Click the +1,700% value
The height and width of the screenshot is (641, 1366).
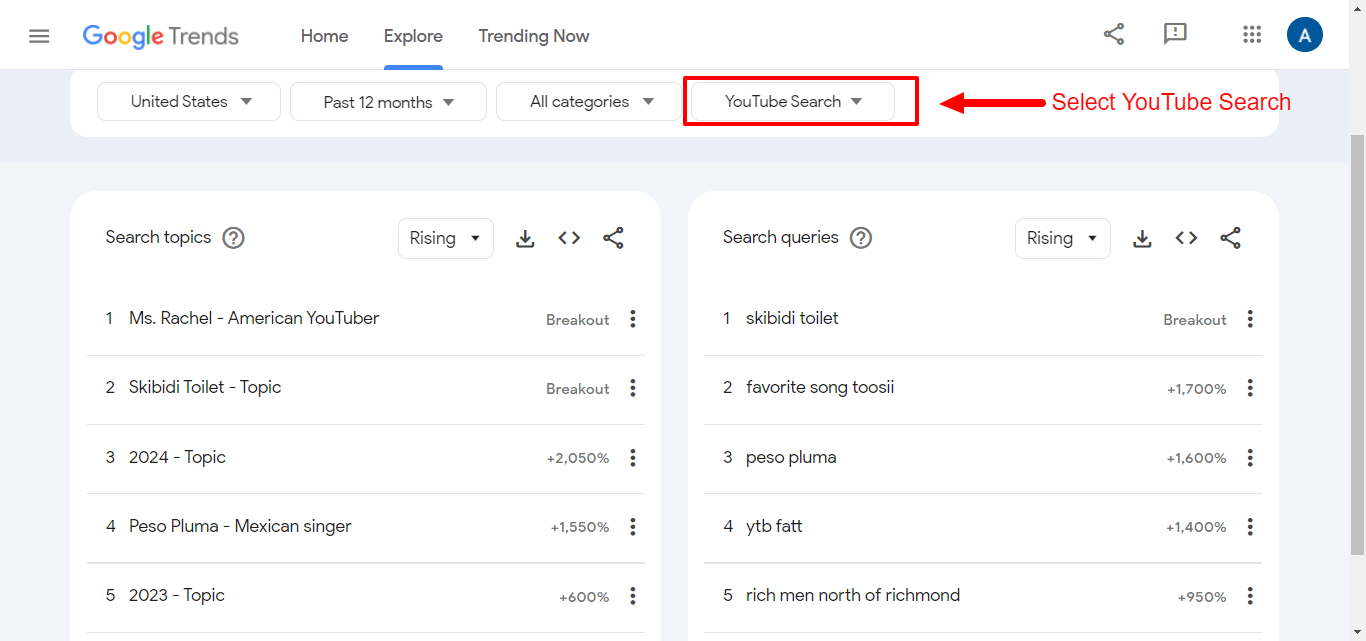pyautogui.click(x=1197, y=389)
